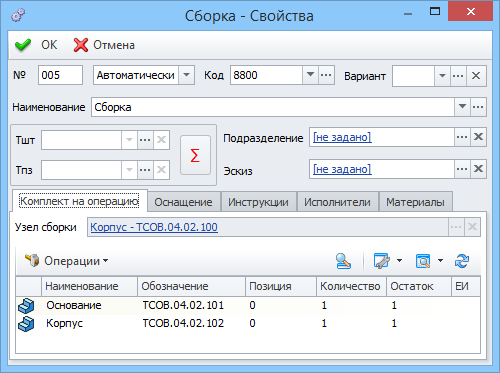Sort by Количество column header
Viewport: 500px width, 373px height.
click(351, 286)
